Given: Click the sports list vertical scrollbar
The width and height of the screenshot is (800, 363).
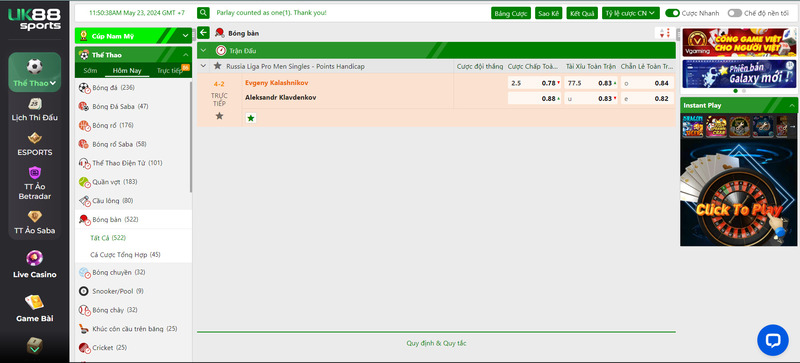Looking at the screenshot, I should (x=191, y=137).
